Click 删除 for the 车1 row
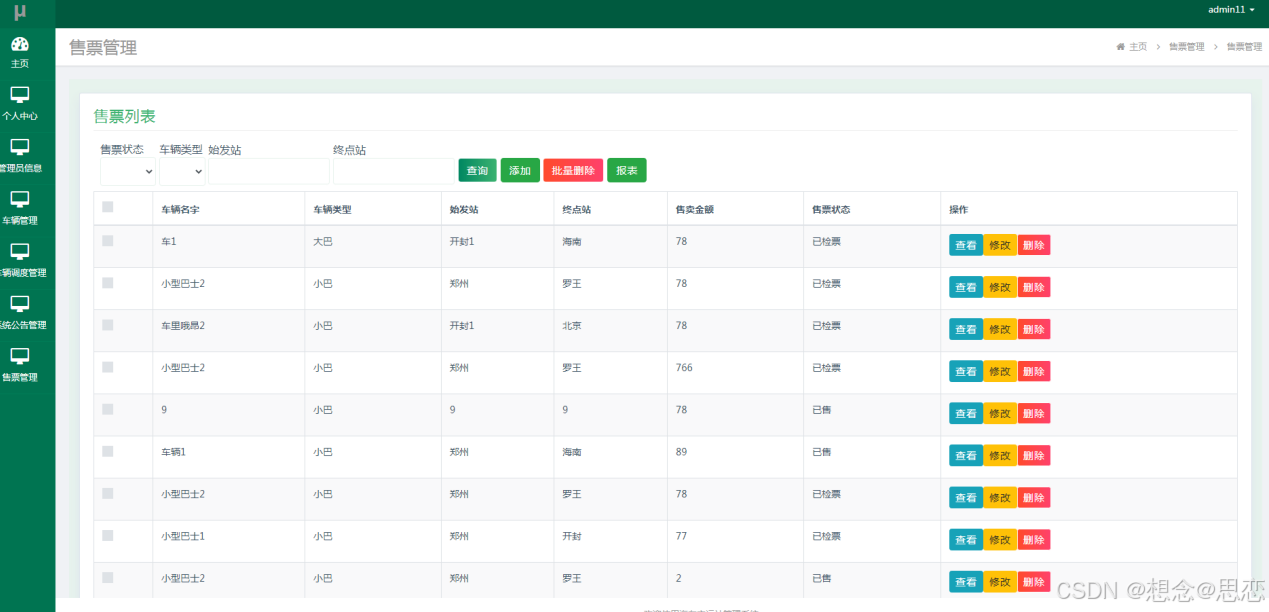The width and height of the screenshot is (1269, 612). [x=1034, y=245]
